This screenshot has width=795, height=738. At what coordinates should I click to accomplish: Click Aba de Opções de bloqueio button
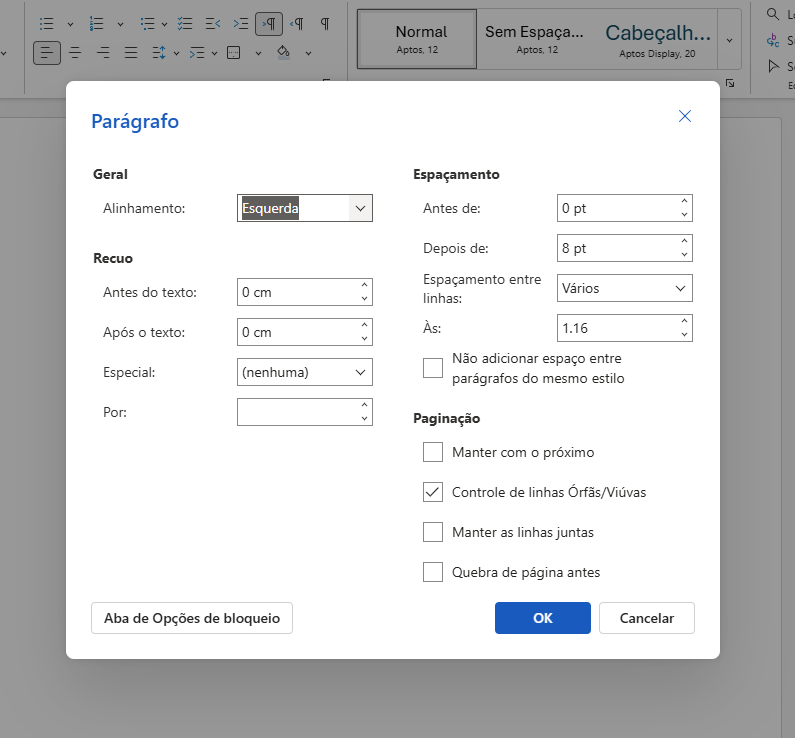[192, 618]
